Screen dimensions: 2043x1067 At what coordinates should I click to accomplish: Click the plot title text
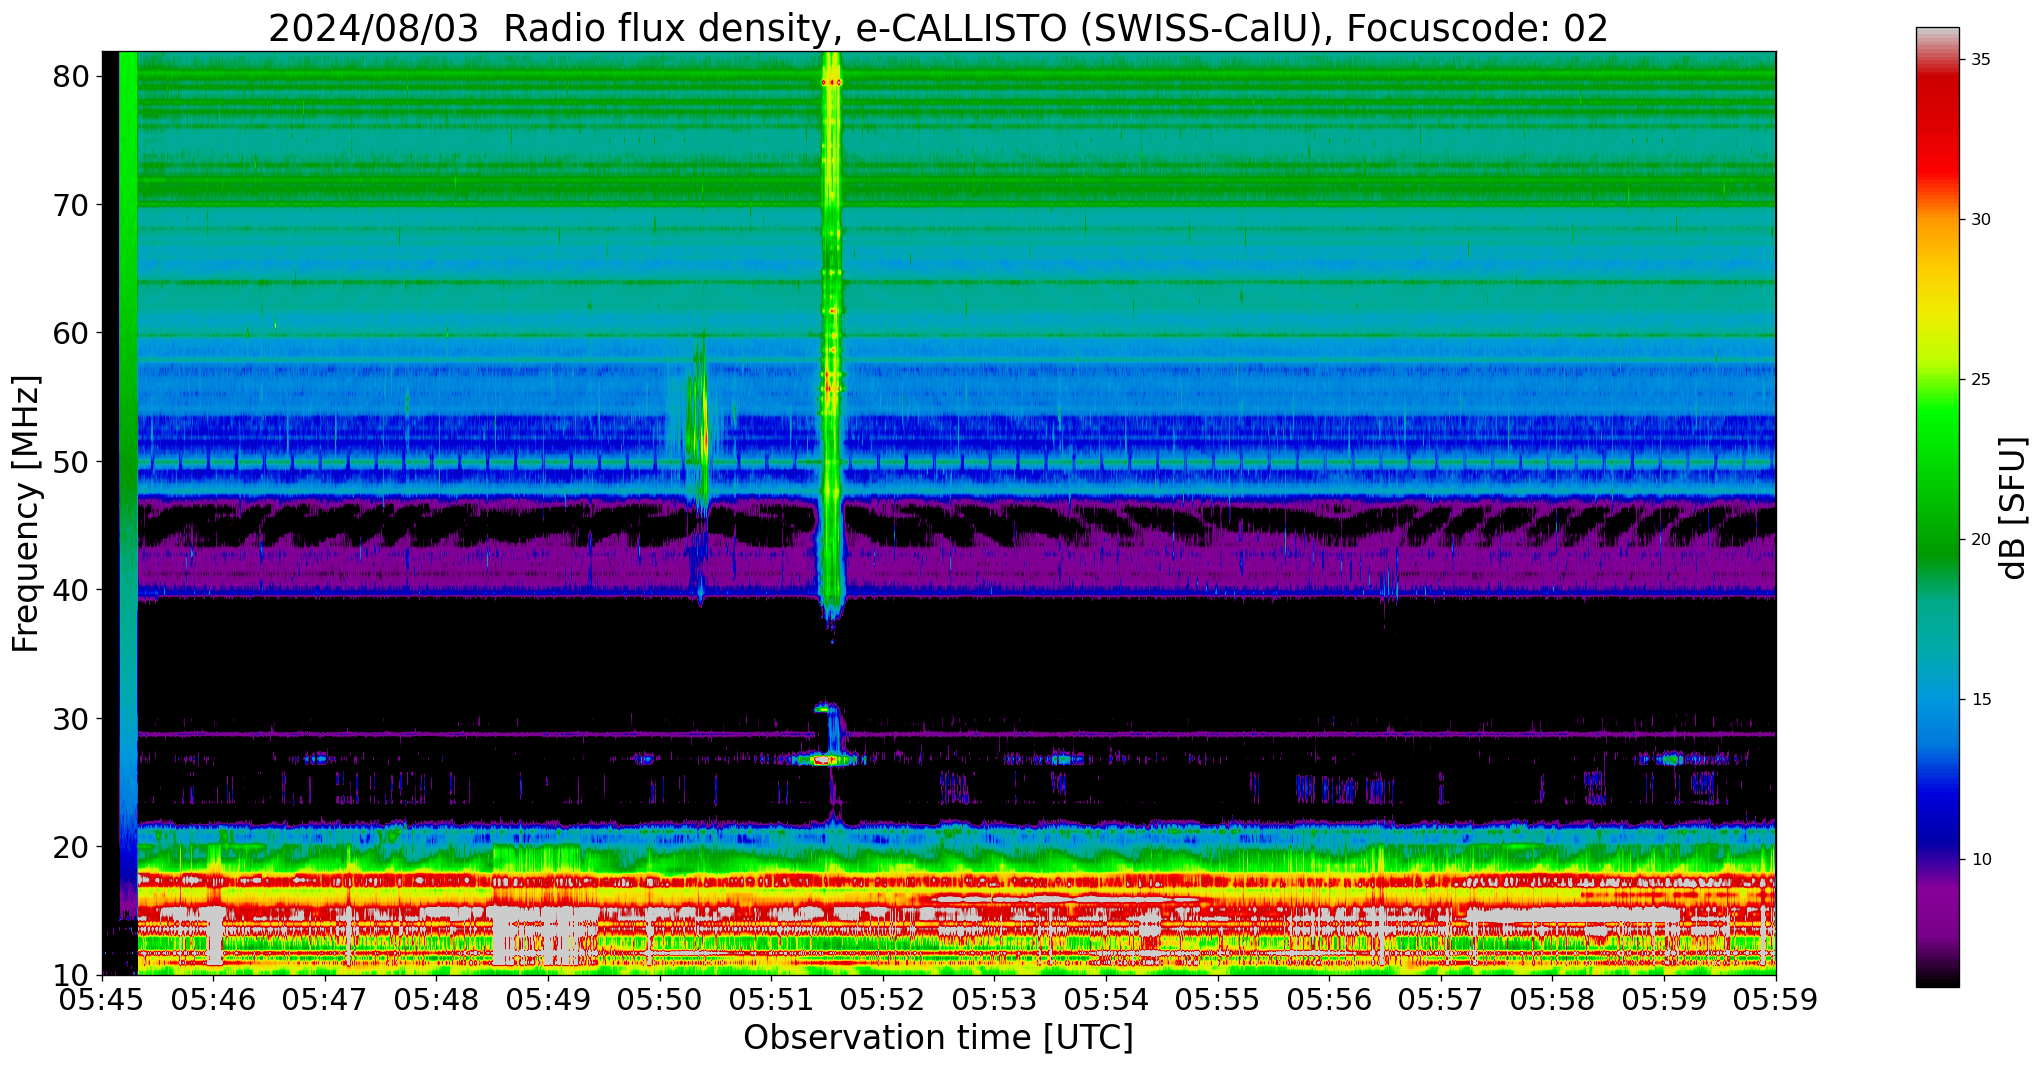(x=938, y=28)
